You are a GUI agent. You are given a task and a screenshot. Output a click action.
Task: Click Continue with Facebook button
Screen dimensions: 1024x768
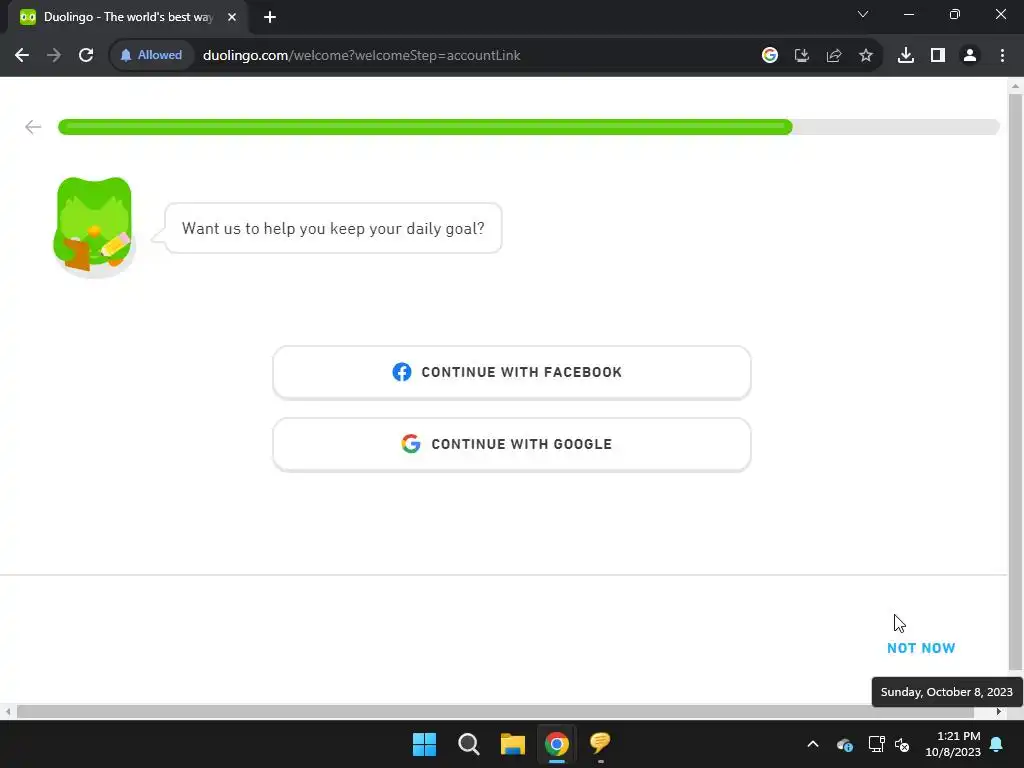pyautogui.click(x=511, y=372)
